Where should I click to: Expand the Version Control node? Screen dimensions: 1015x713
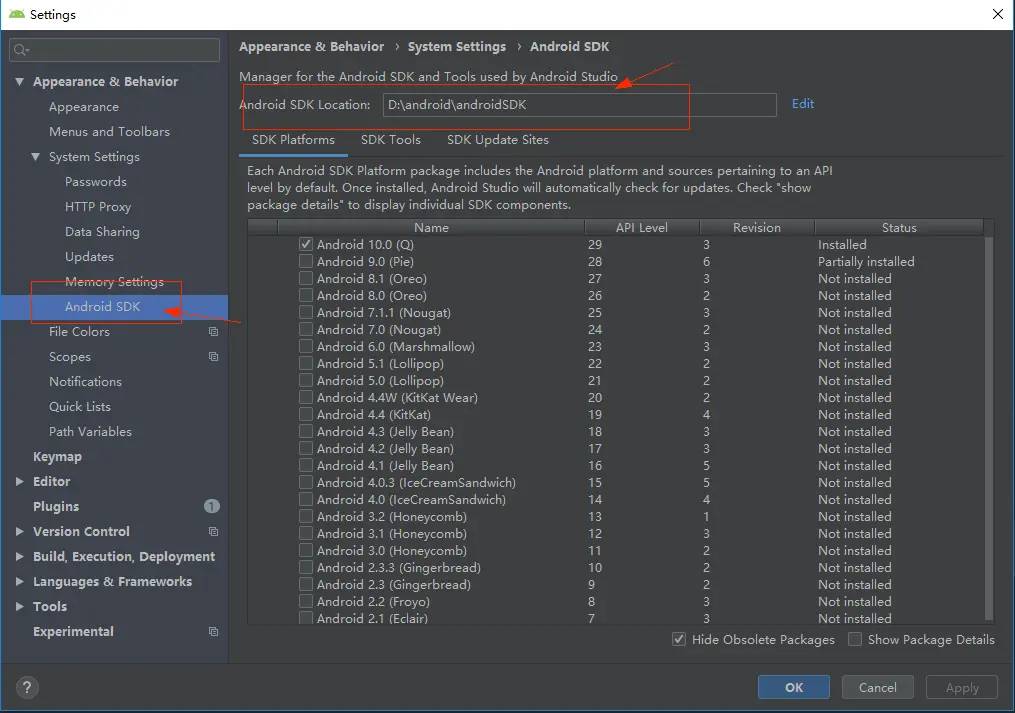(19, 531)
